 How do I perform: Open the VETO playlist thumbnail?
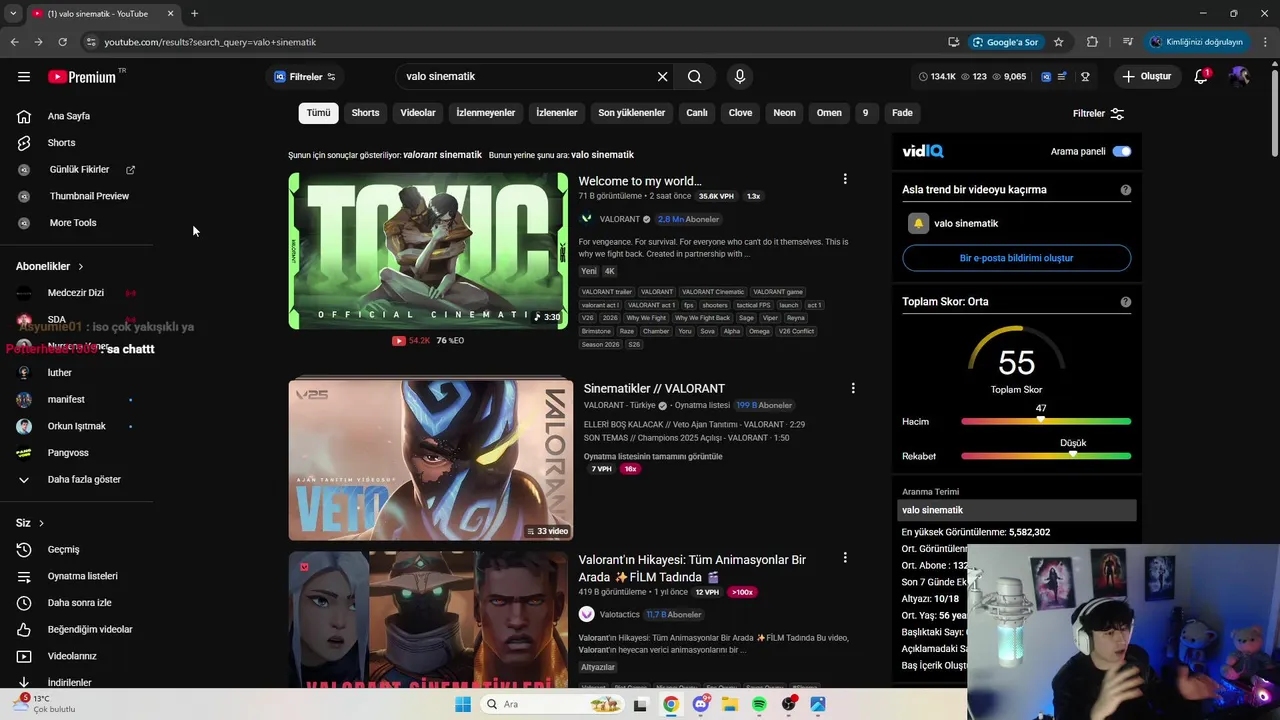tap(430, 459)
